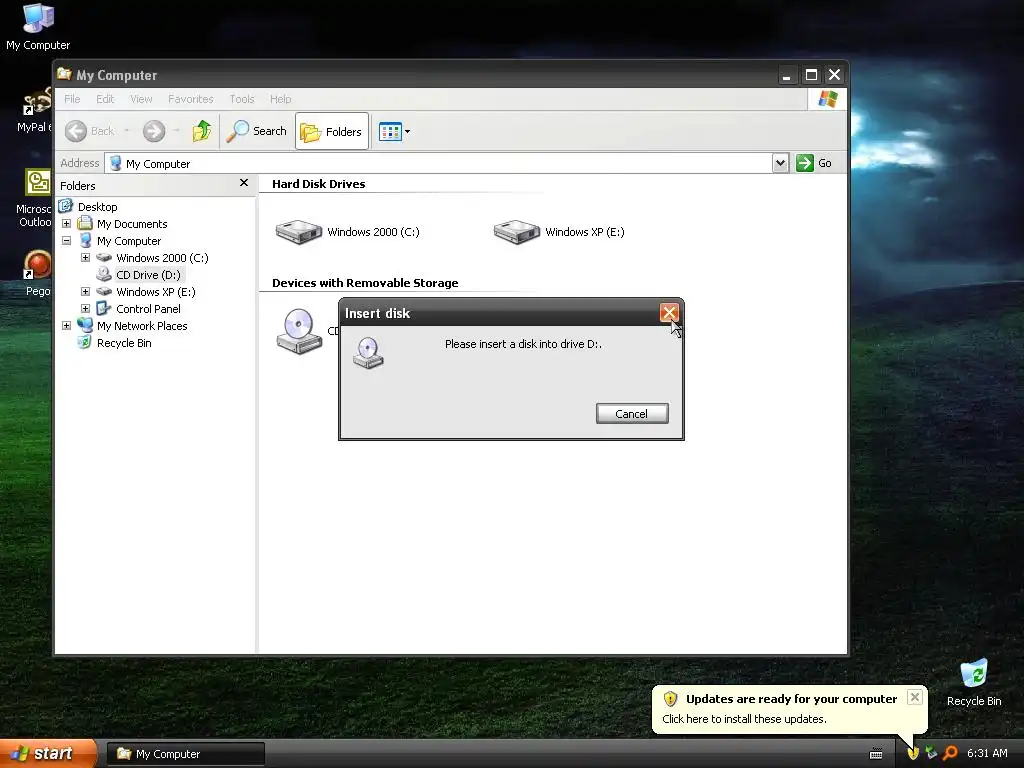Close the Folders pane

[x=244, y=183]
